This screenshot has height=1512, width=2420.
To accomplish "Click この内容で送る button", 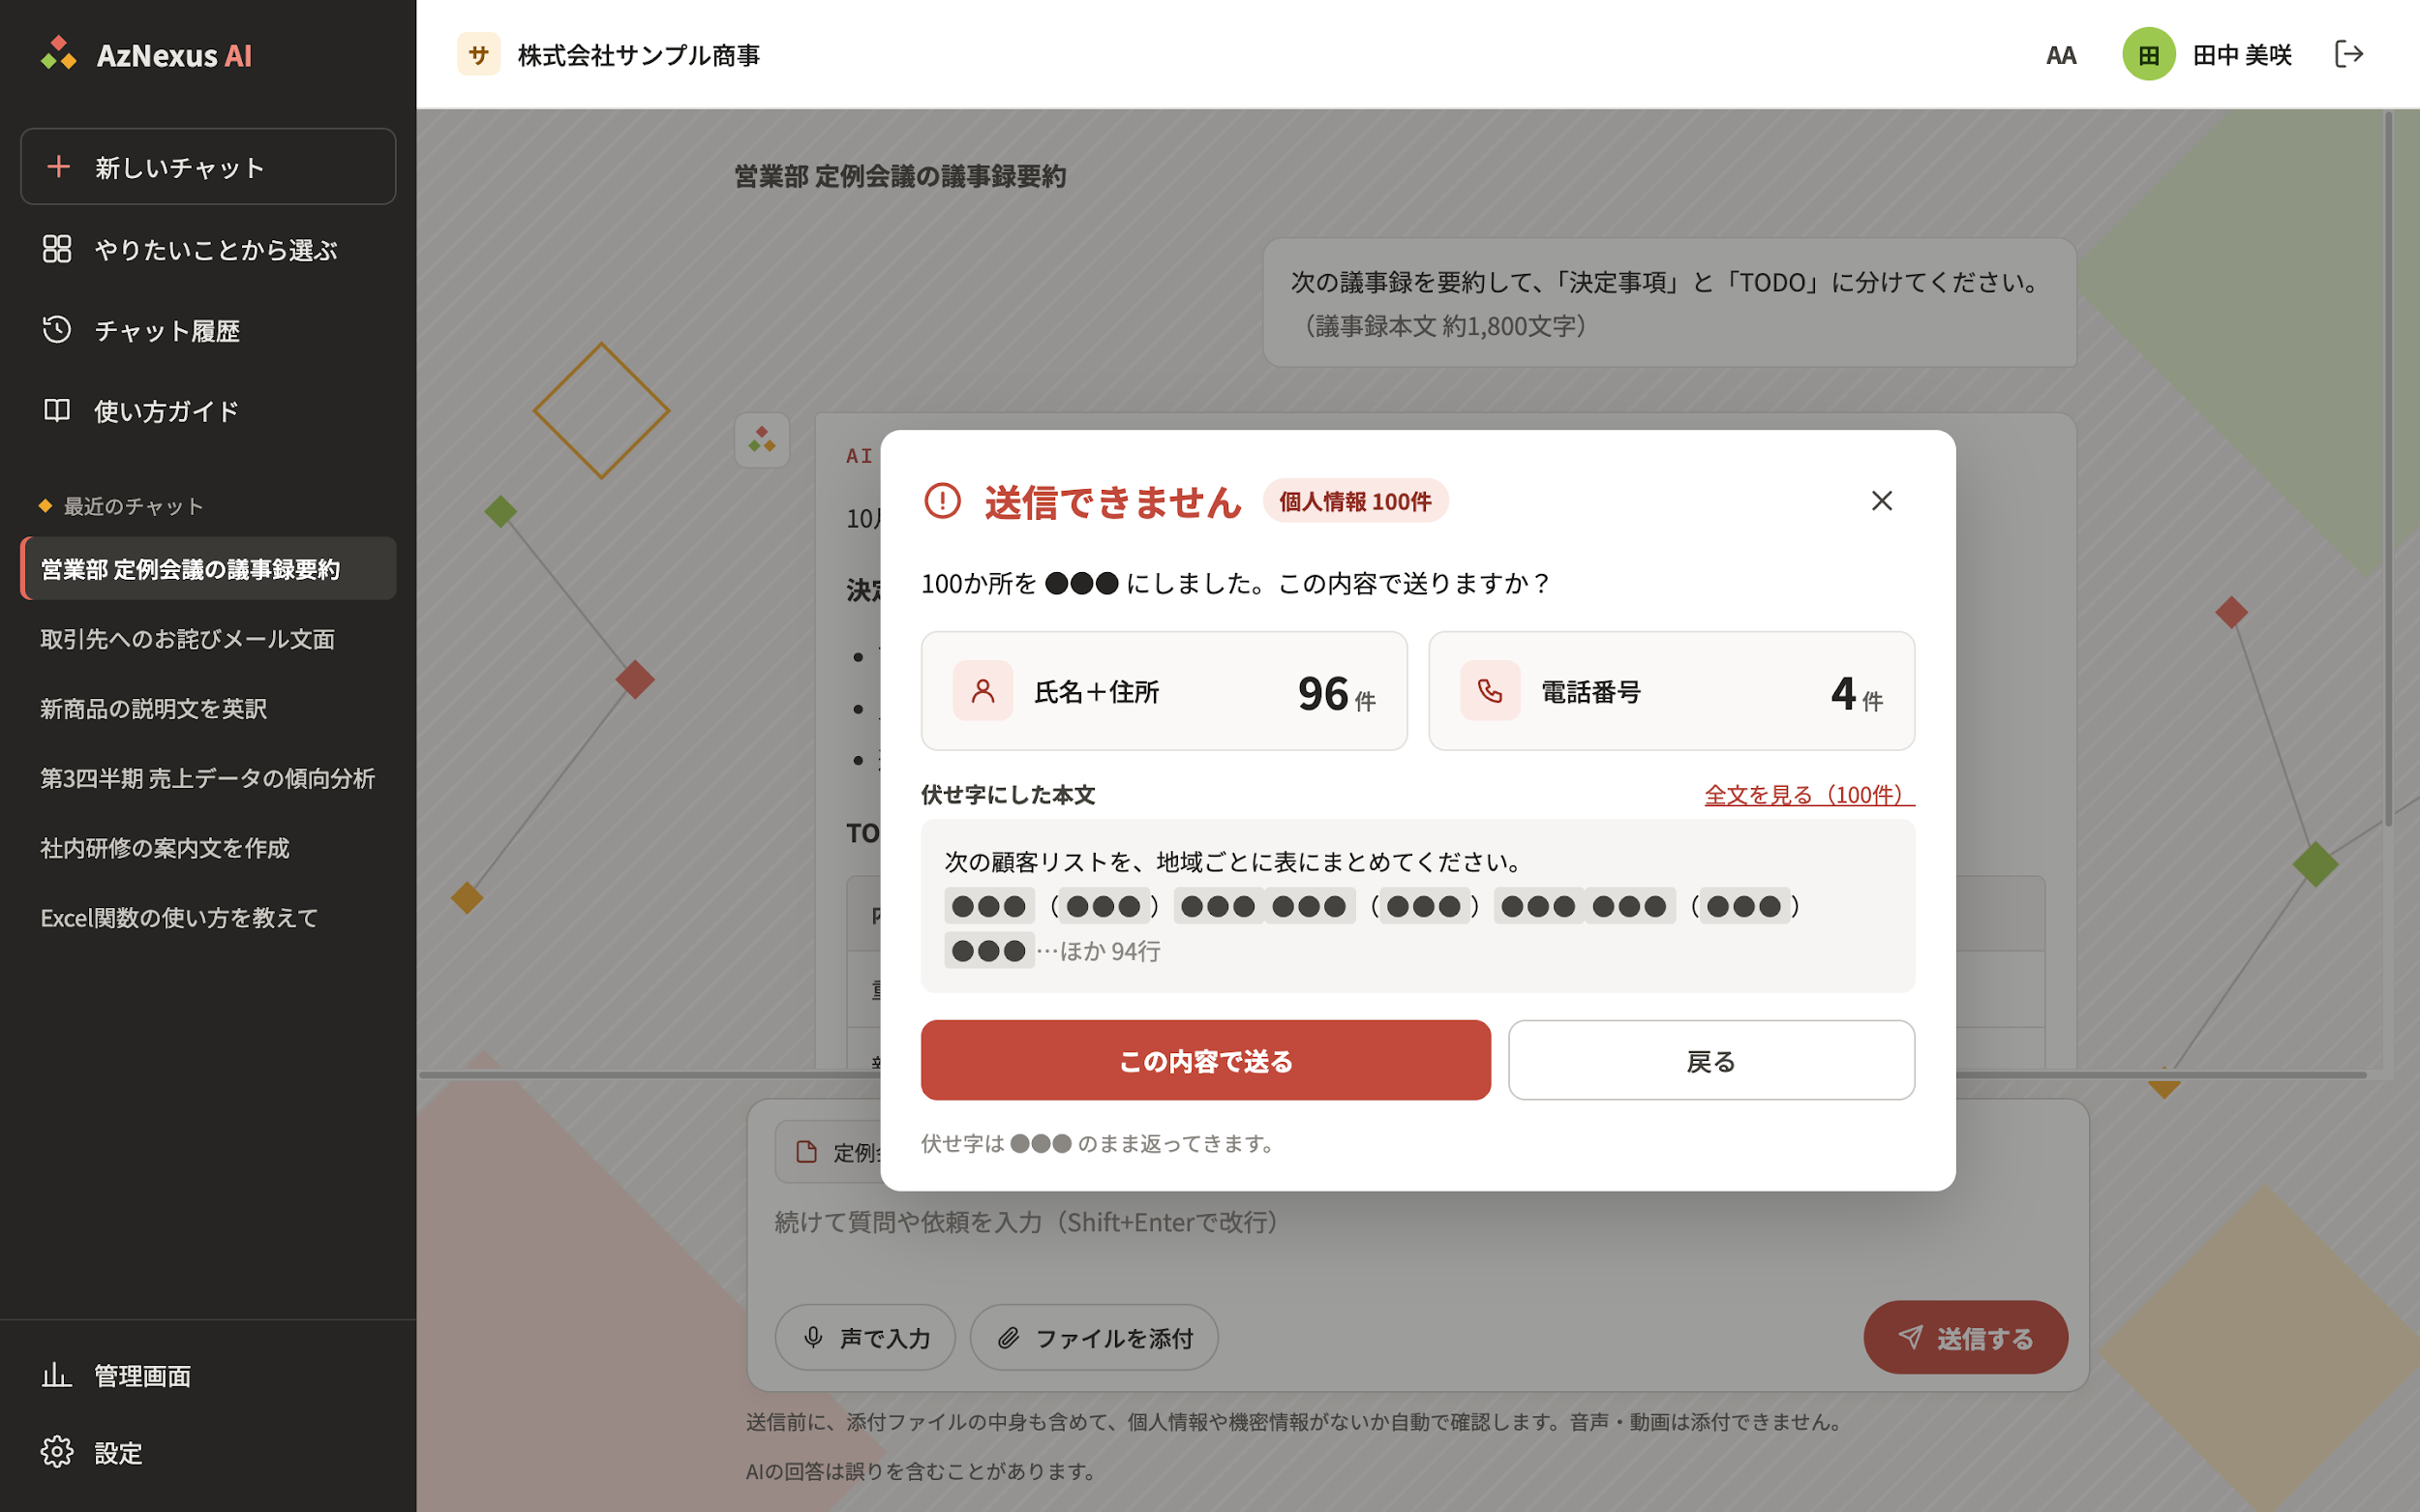I will [x=1205, y=1060].
